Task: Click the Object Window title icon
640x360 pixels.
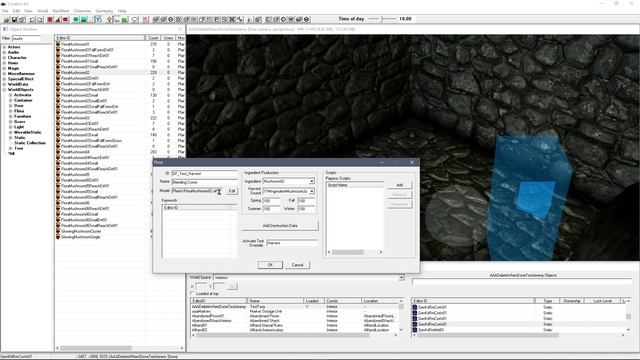Action: click(x=5, y=29)
